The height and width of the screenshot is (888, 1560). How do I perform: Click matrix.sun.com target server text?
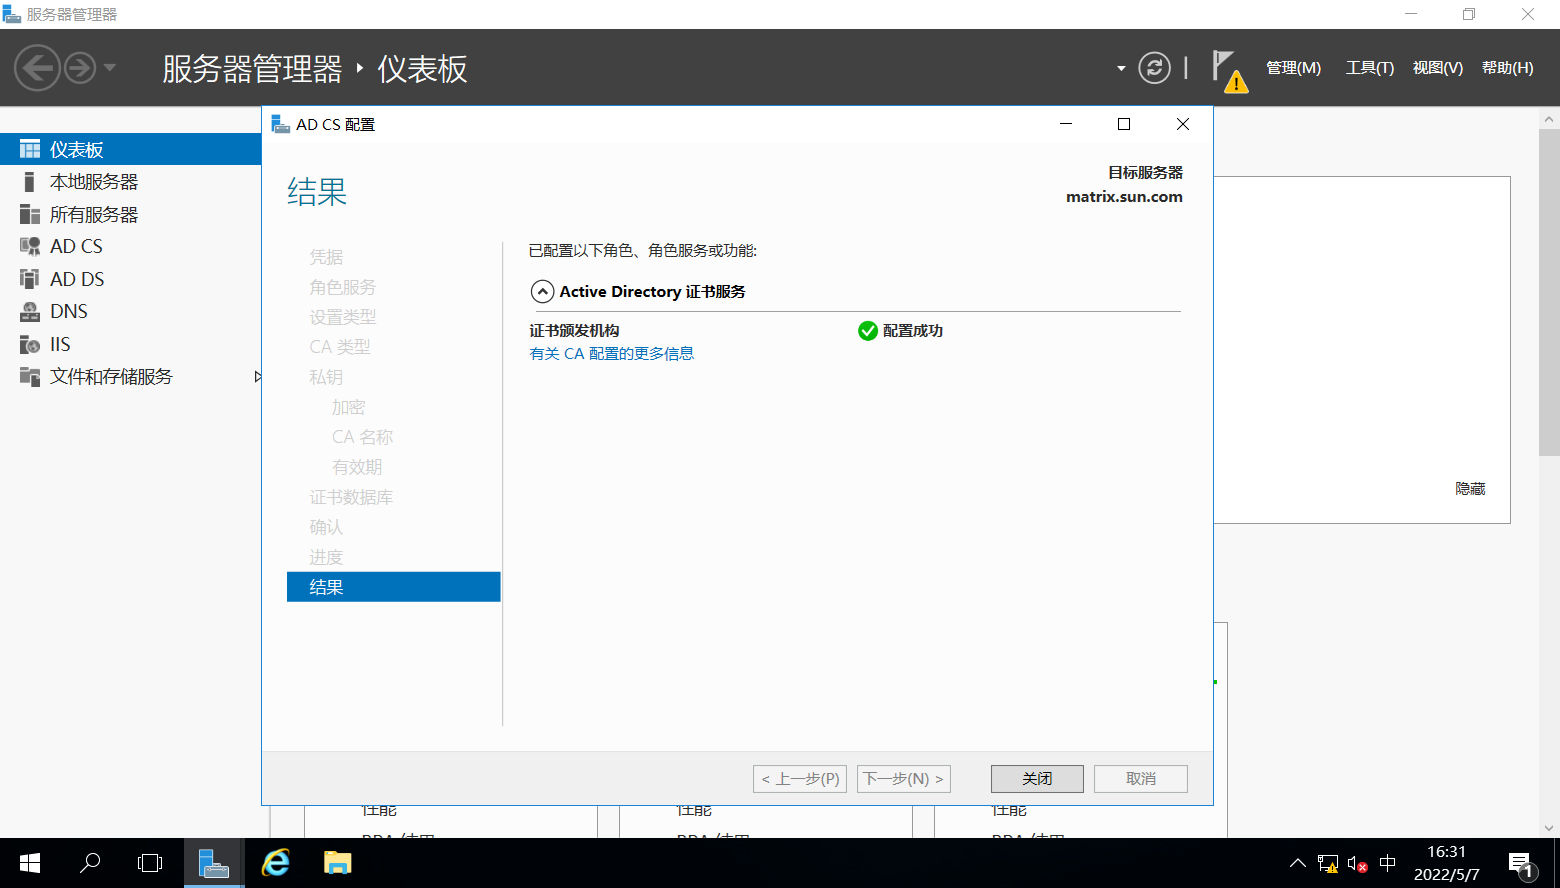pos(1124,197)
